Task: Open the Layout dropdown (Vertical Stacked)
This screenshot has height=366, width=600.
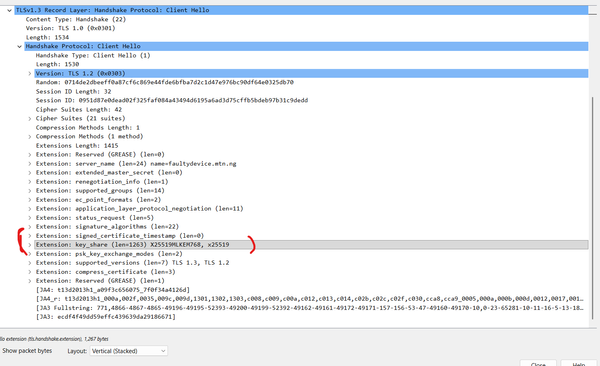Action: point(129,351)
